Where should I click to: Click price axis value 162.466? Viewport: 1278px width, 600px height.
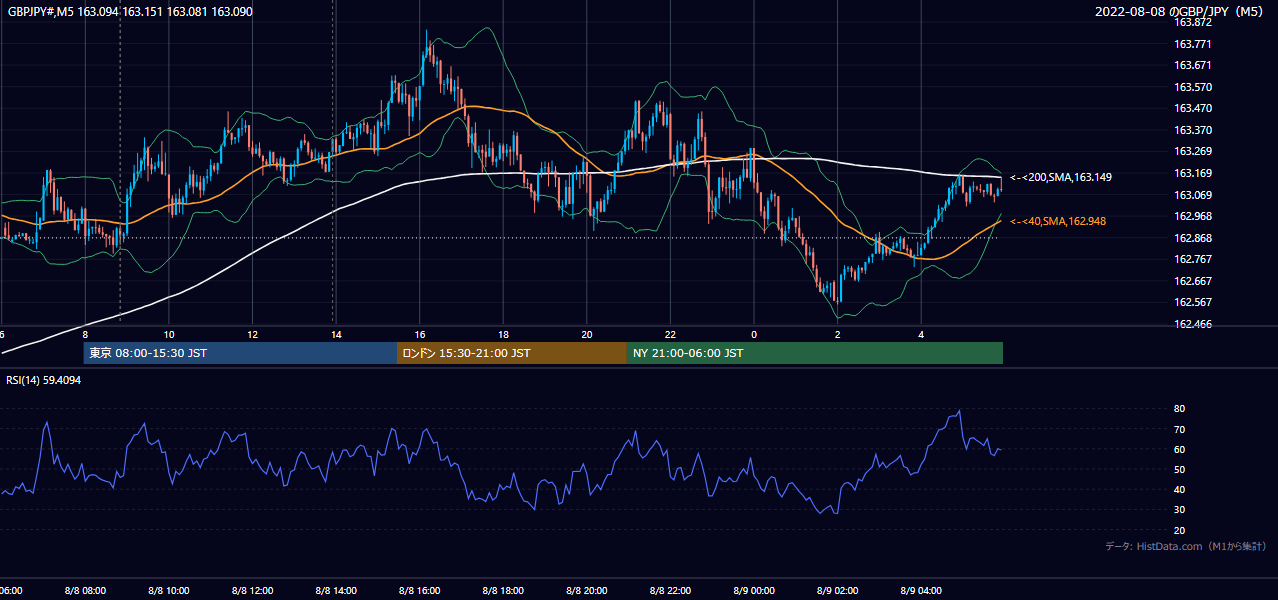[1193, 324]
